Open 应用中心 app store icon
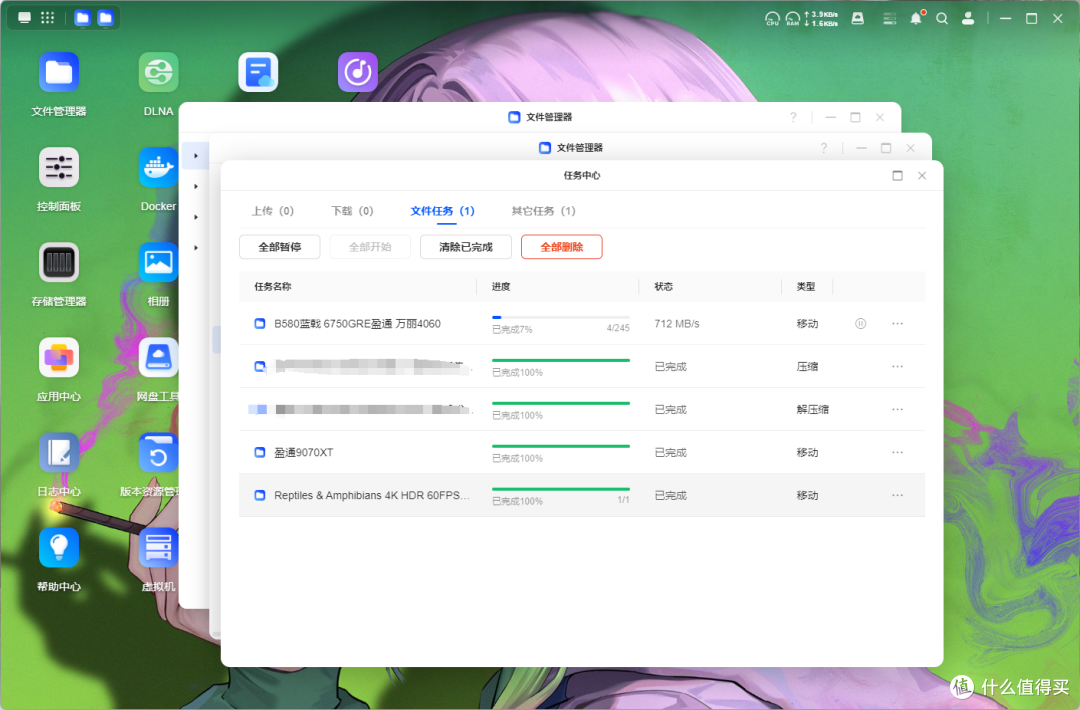 tap(59, 357)
